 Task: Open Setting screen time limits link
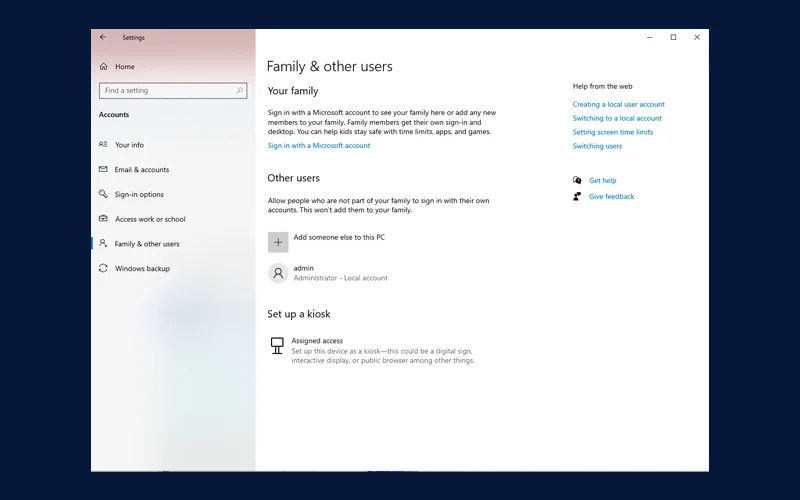613,132
